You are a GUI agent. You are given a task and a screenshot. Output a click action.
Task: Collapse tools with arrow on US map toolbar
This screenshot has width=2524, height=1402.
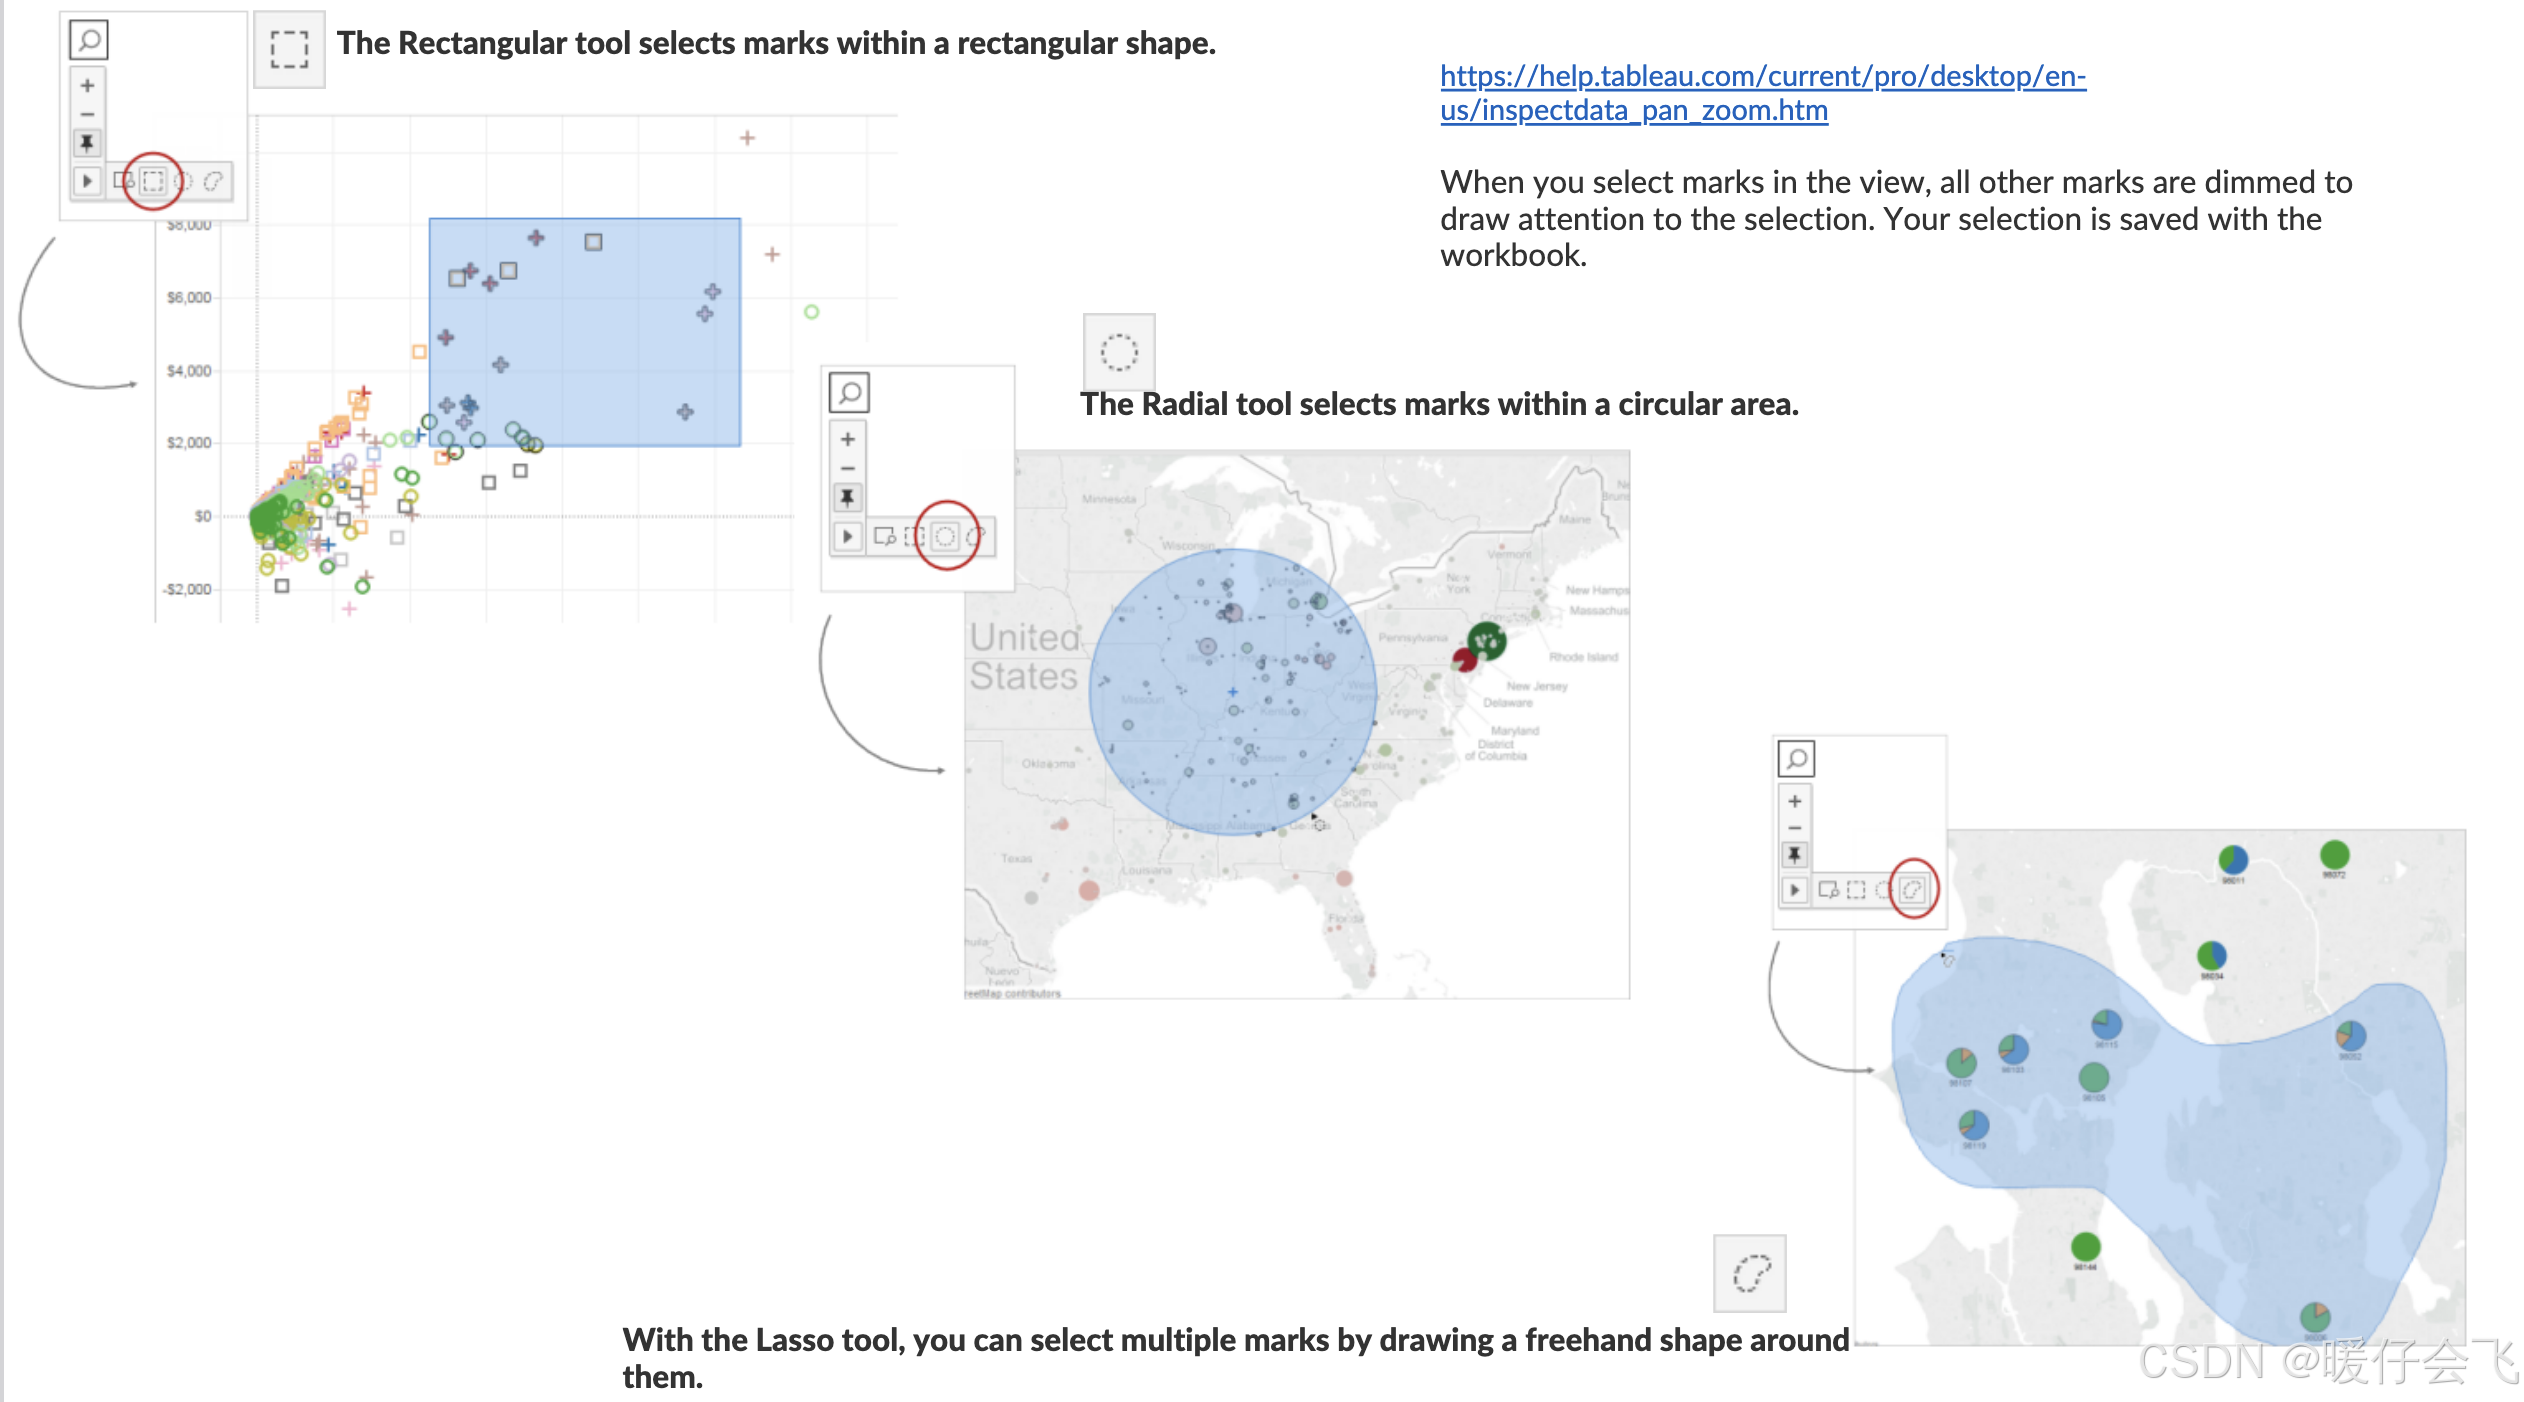coord(848,537)
